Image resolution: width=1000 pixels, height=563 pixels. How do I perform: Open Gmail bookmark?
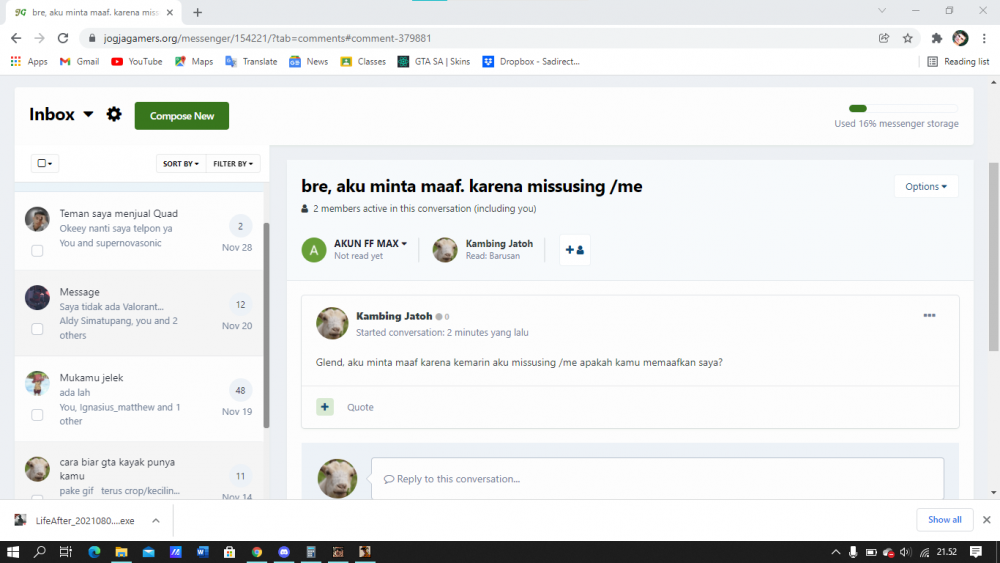coord(80,62)
